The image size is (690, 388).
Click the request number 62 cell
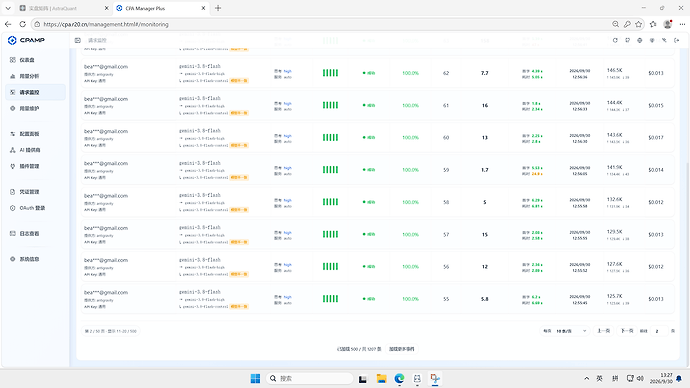(x=446, y=73)
